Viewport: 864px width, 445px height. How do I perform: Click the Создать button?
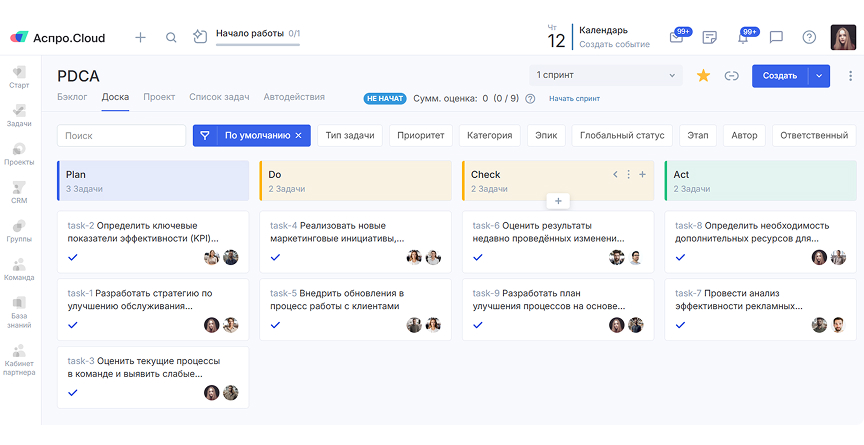click(x=779, y=75)
